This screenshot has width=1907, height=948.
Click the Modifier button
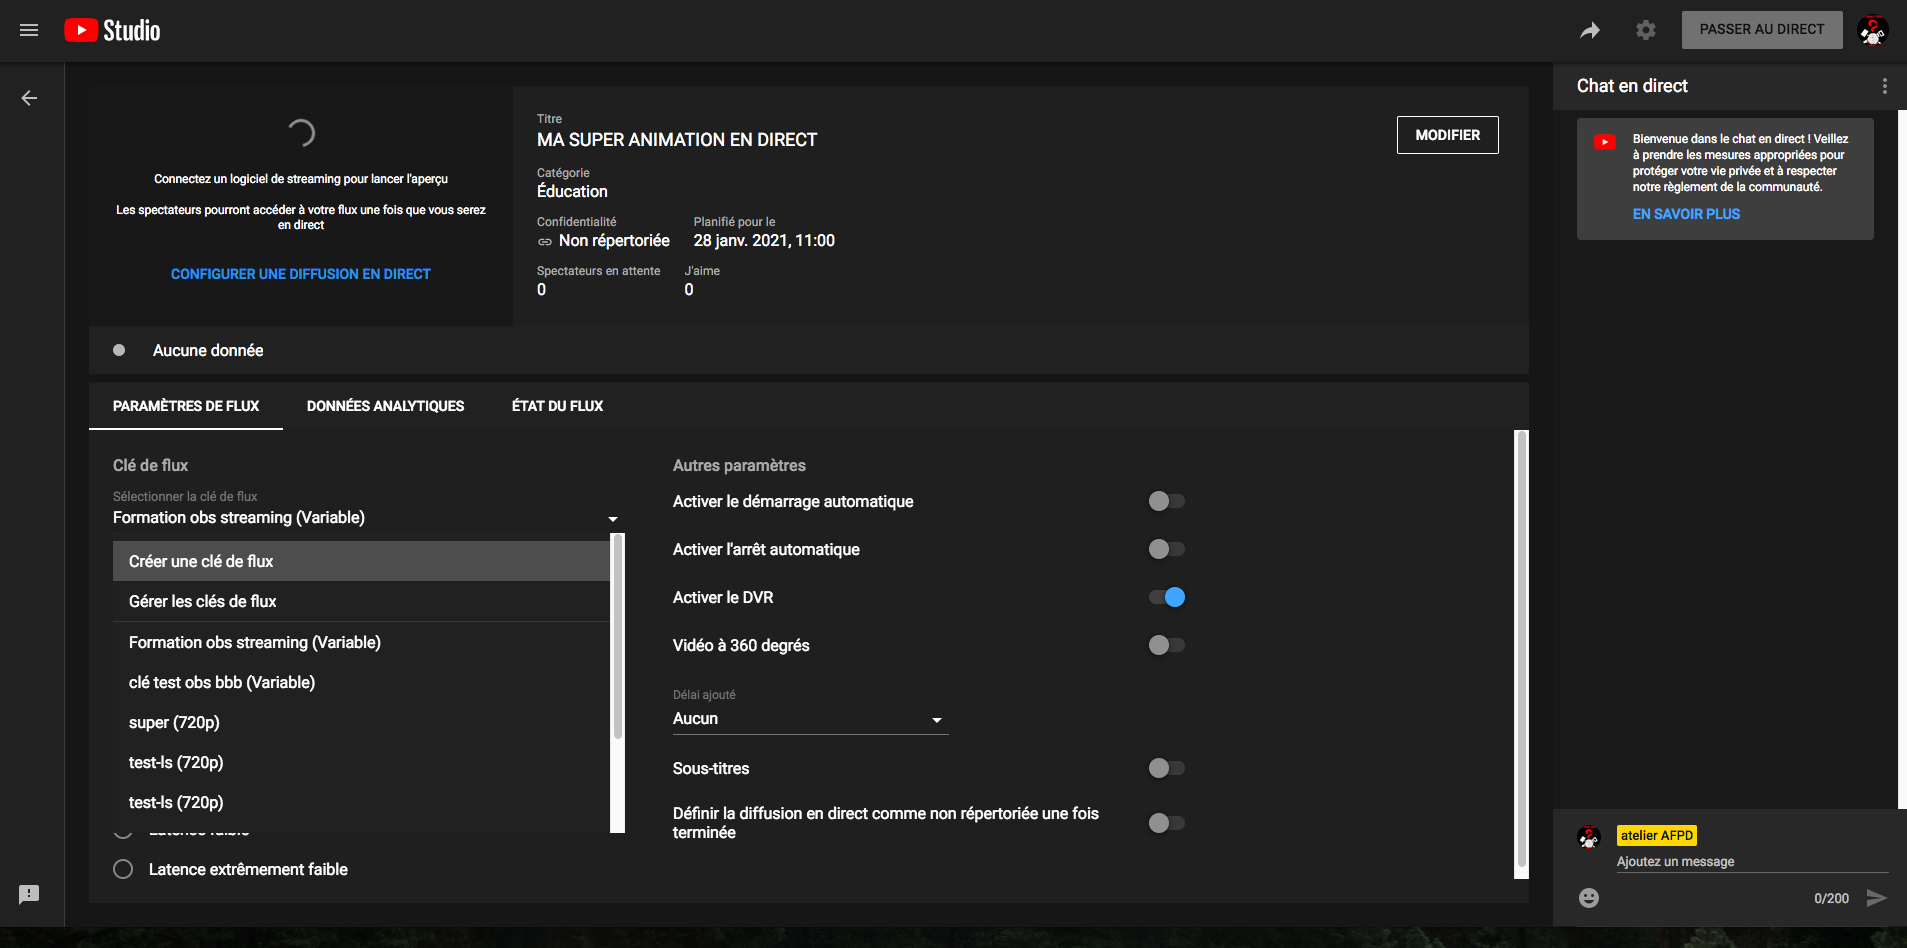pyautogui.click(x=1446, y=135)
